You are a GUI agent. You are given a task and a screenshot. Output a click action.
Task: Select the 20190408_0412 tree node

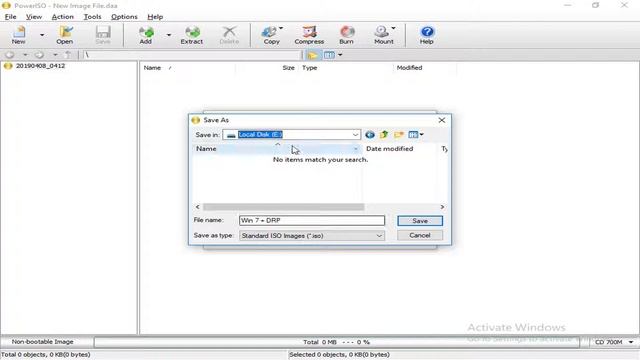click(x=40, y=66)
